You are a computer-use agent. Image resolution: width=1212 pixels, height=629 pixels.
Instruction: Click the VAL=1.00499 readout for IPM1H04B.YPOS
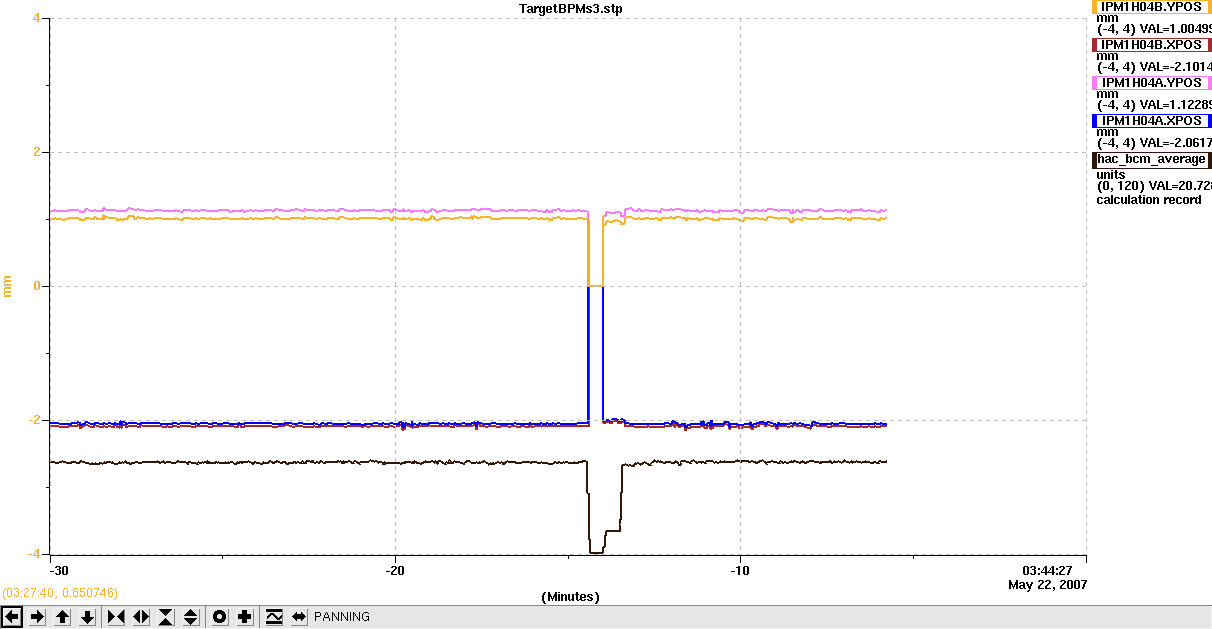pos(1174,28)
